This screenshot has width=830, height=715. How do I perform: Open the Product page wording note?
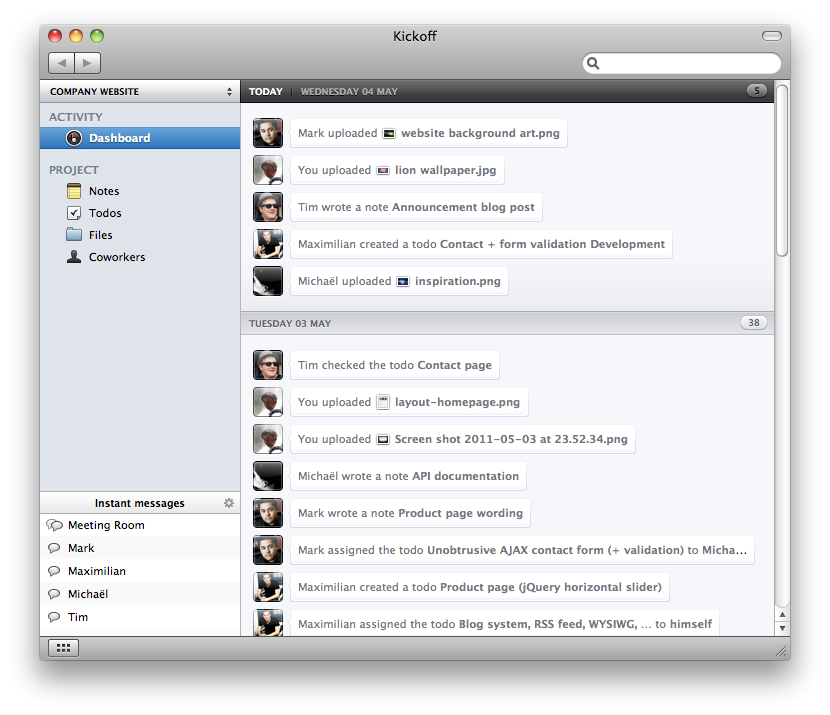[x=410, y=513]
